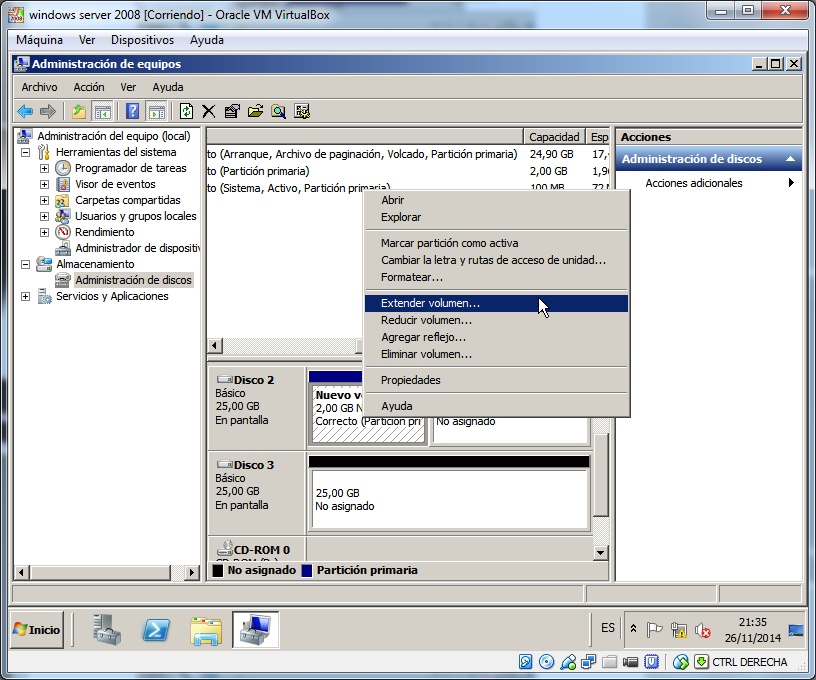Select Formatear… in the context menu
The width and height of the screenshot is (816, 680).
coord(496,277)
